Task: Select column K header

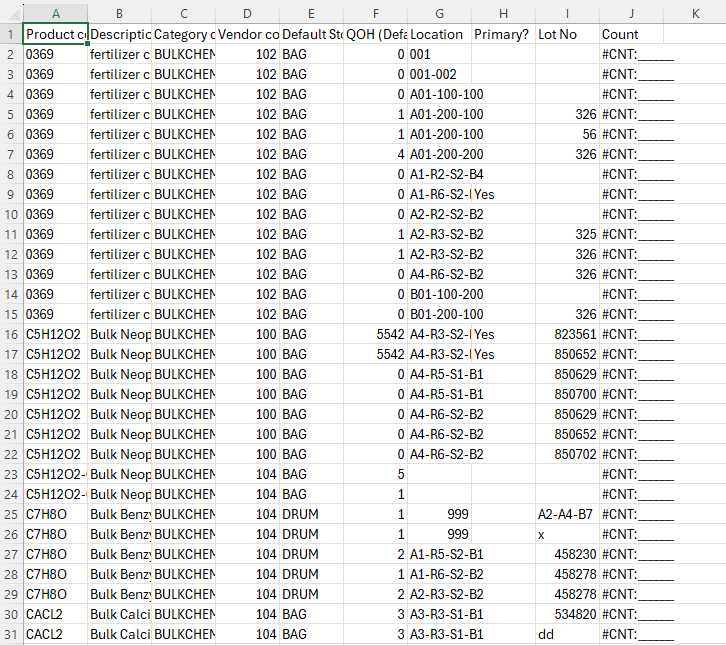Action: click(695, 14)
